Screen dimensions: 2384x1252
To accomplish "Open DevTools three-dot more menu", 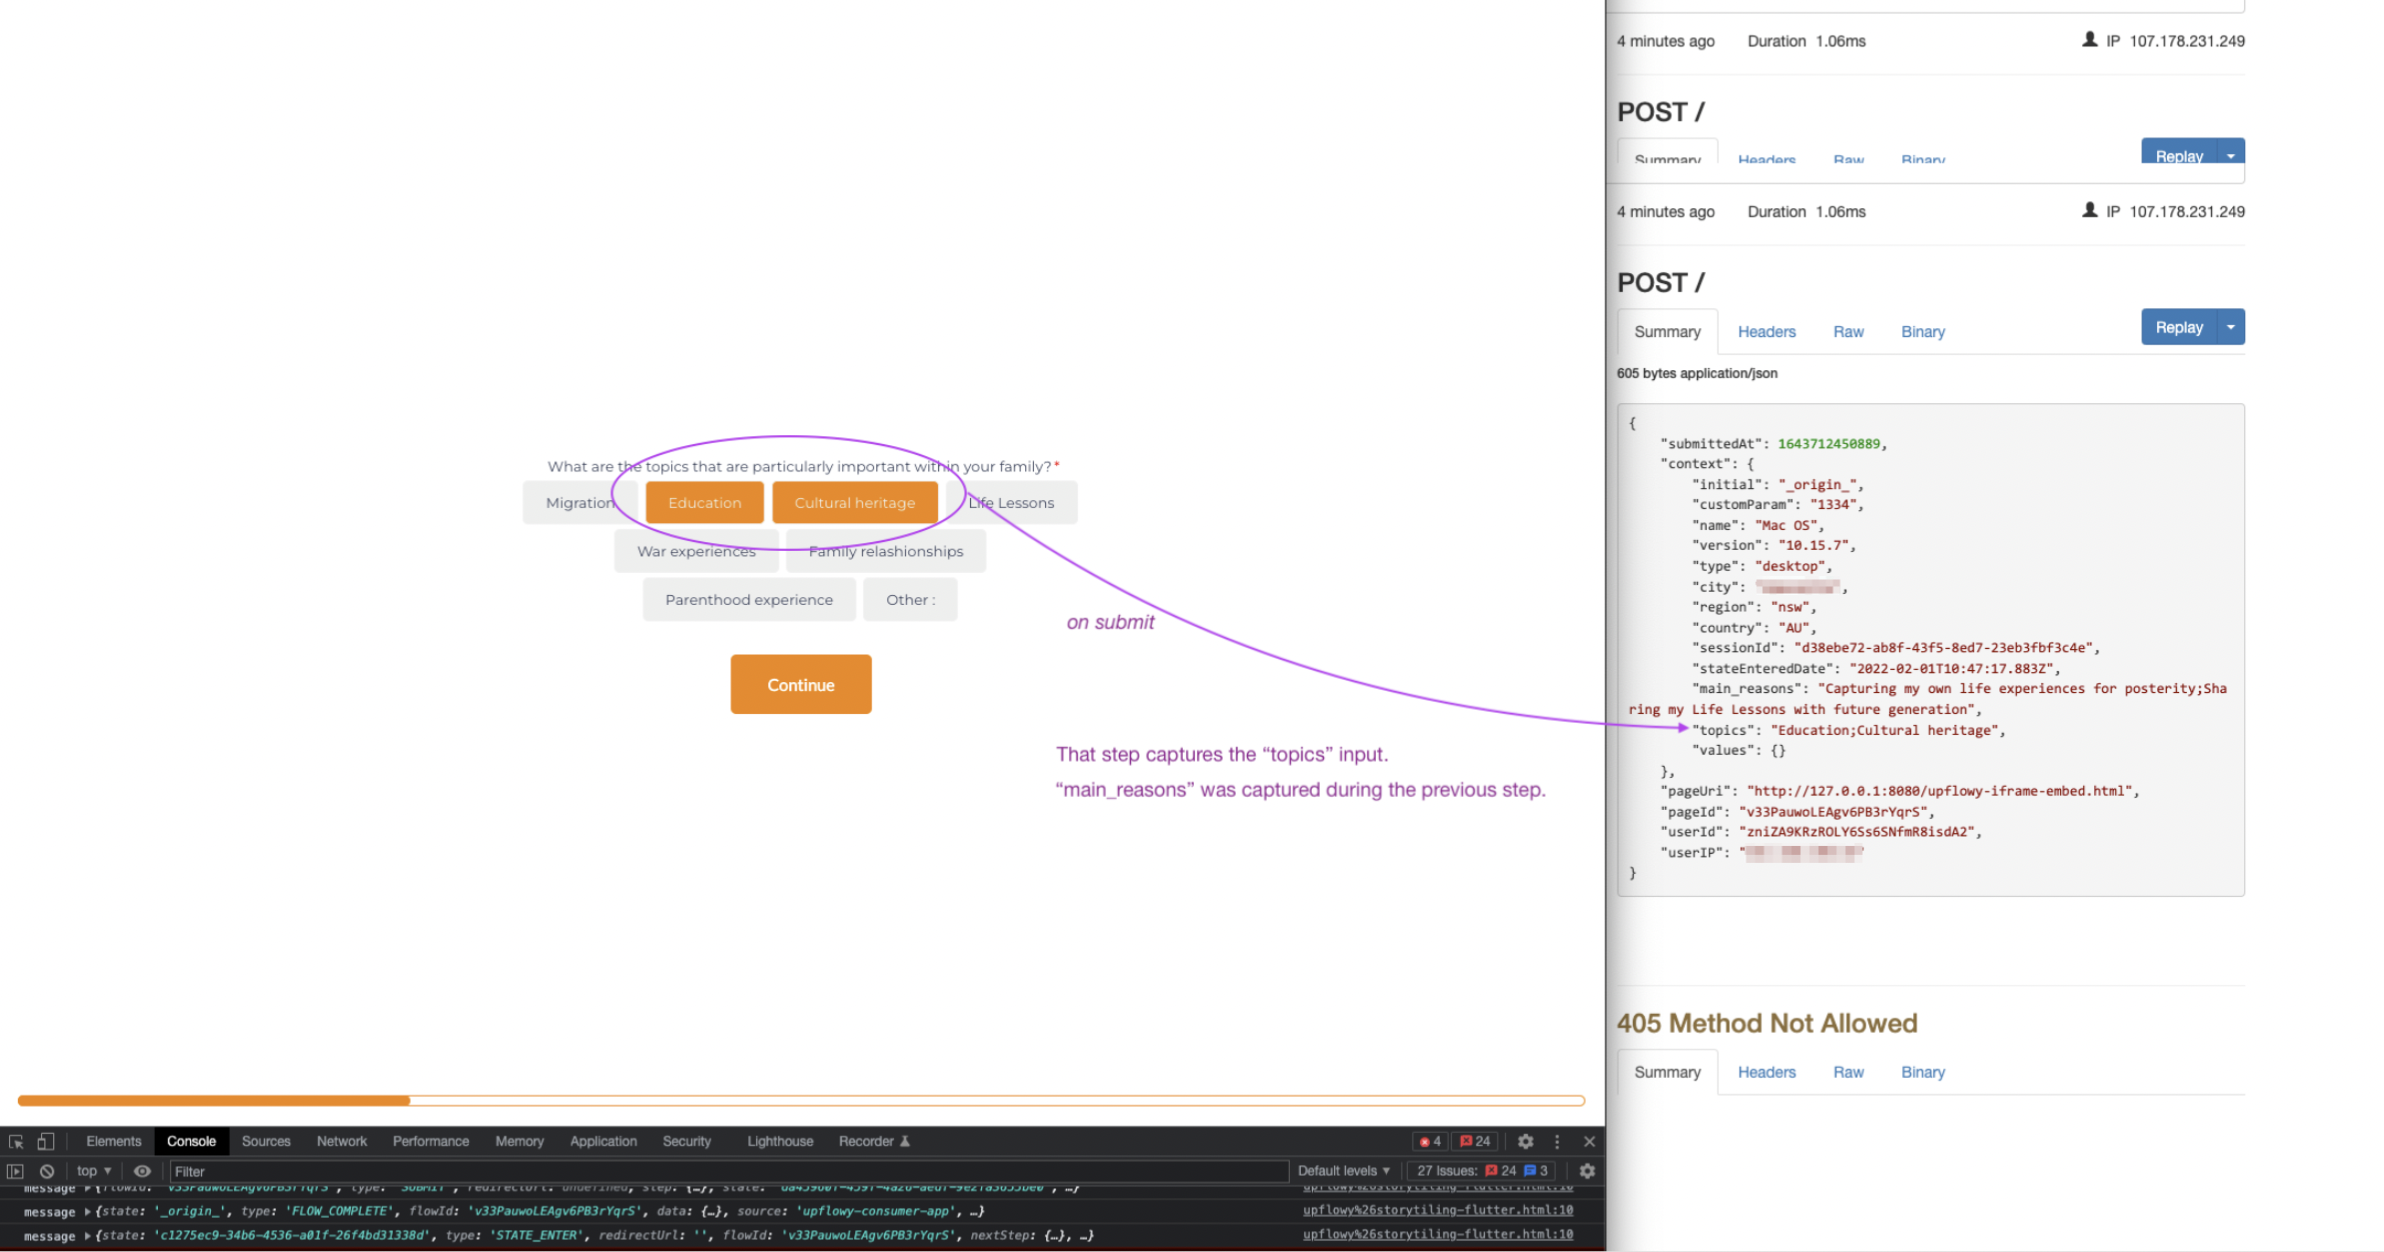I will coord(1557,1141).
